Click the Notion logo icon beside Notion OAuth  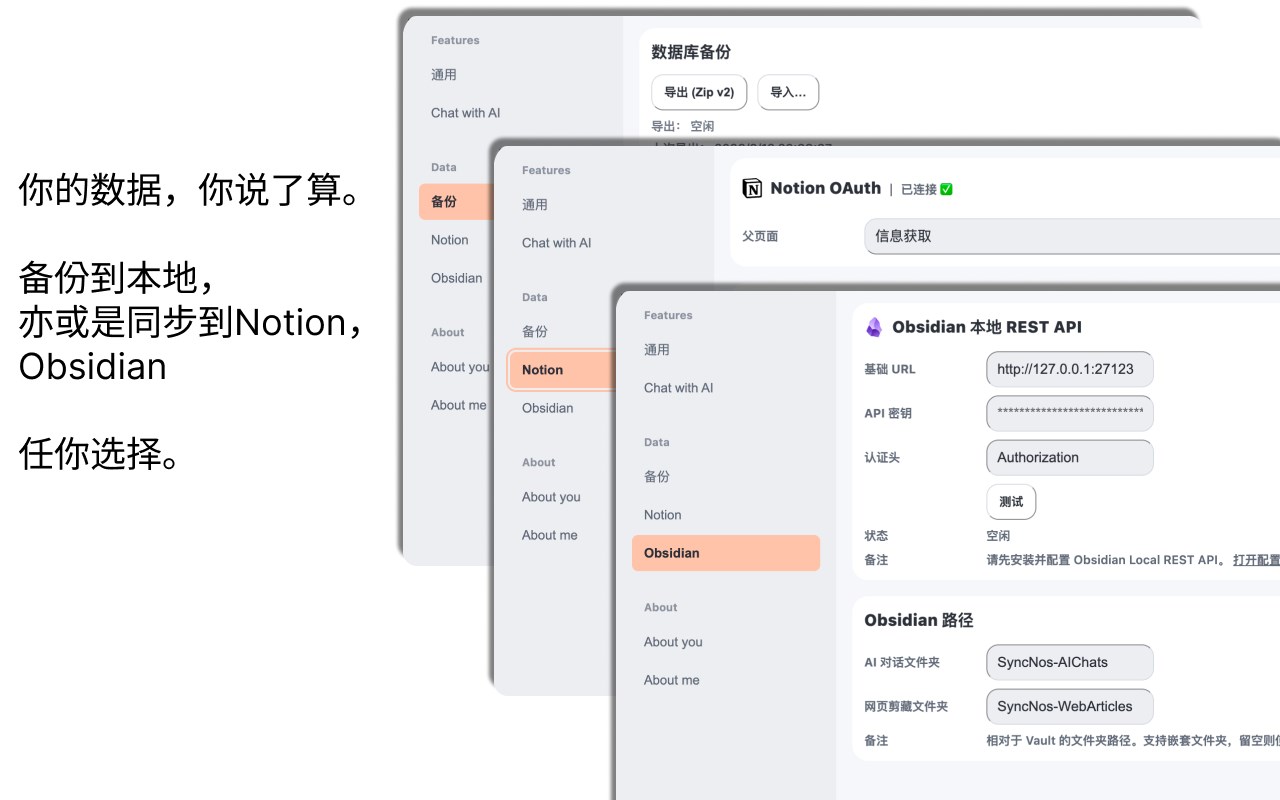pyautogui.click(x=752, y=188)
